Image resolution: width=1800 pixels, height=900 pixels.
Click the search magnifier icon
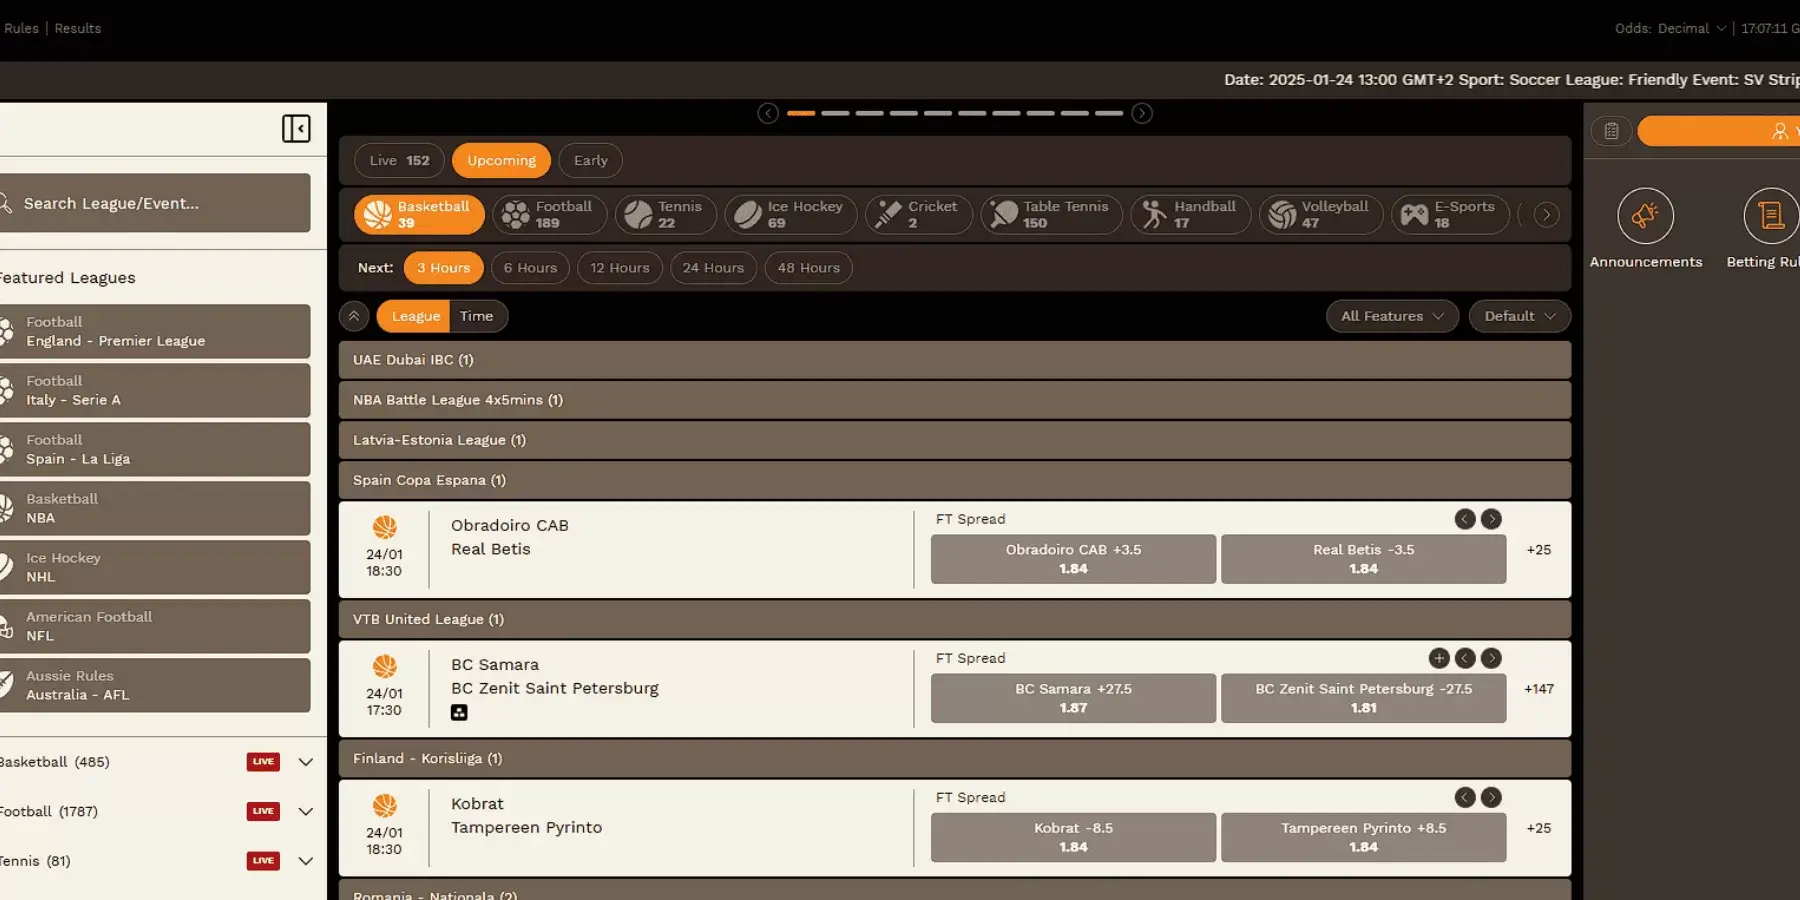click(5, 204)
